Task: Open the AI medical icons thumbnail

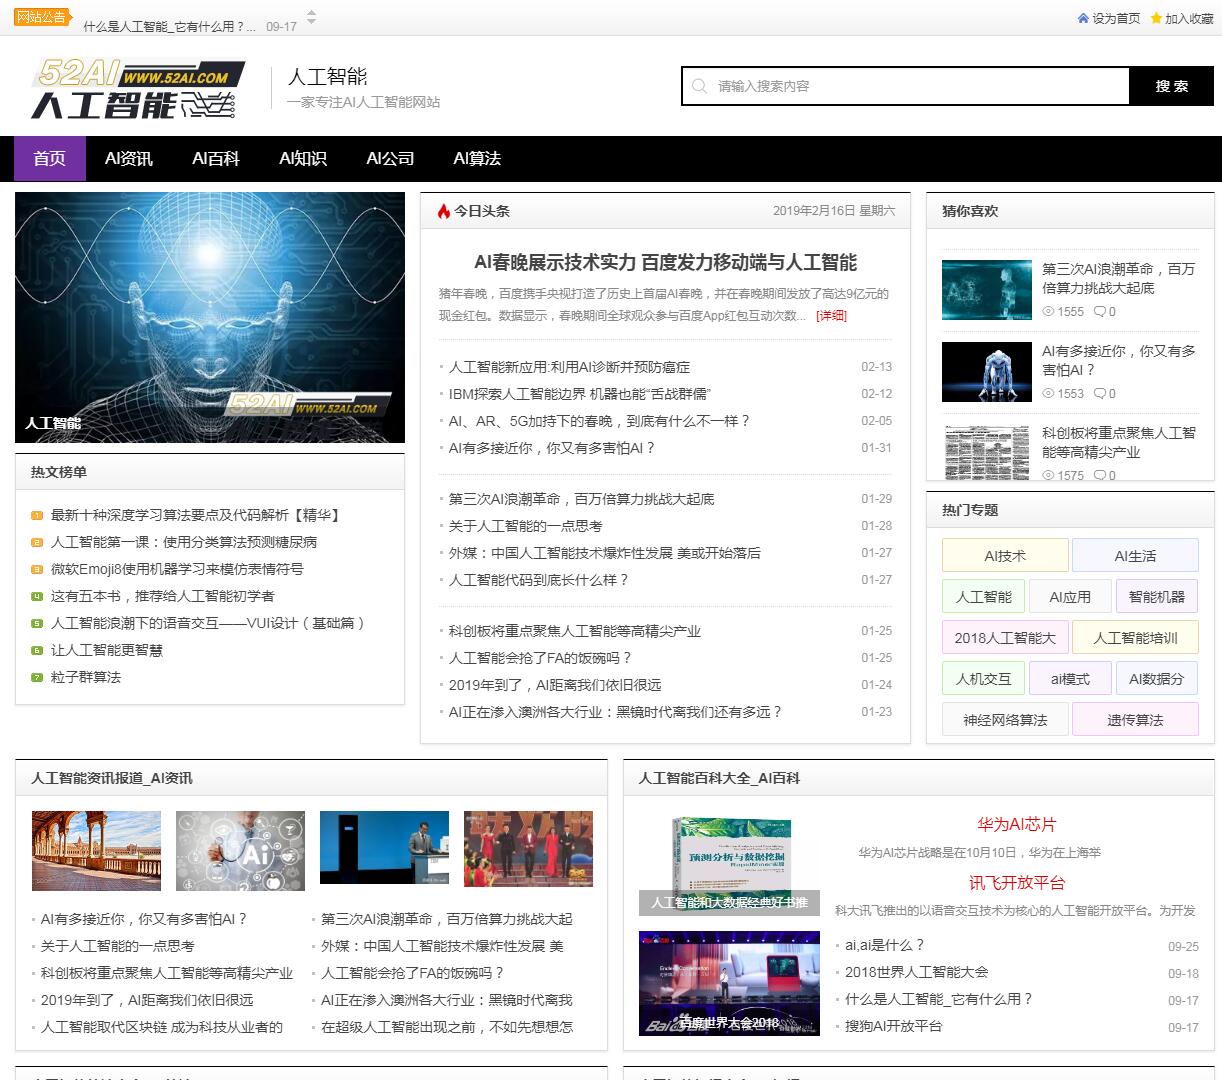Action: [x=241, y=851]
